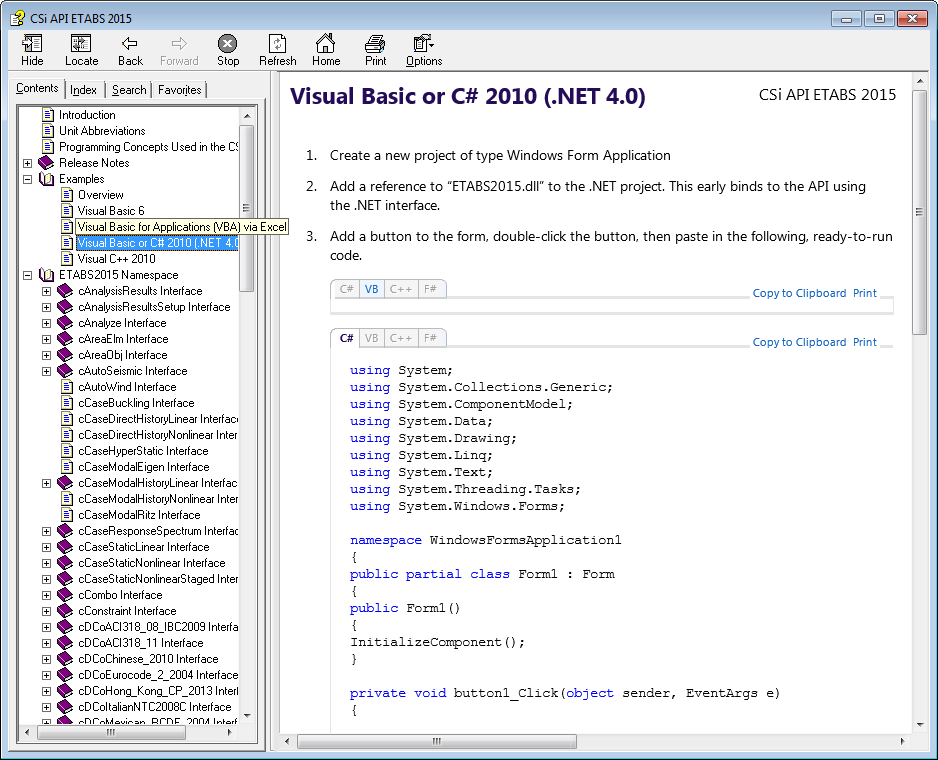Click the upper Copy to Clipboard link

click(799, 293)
